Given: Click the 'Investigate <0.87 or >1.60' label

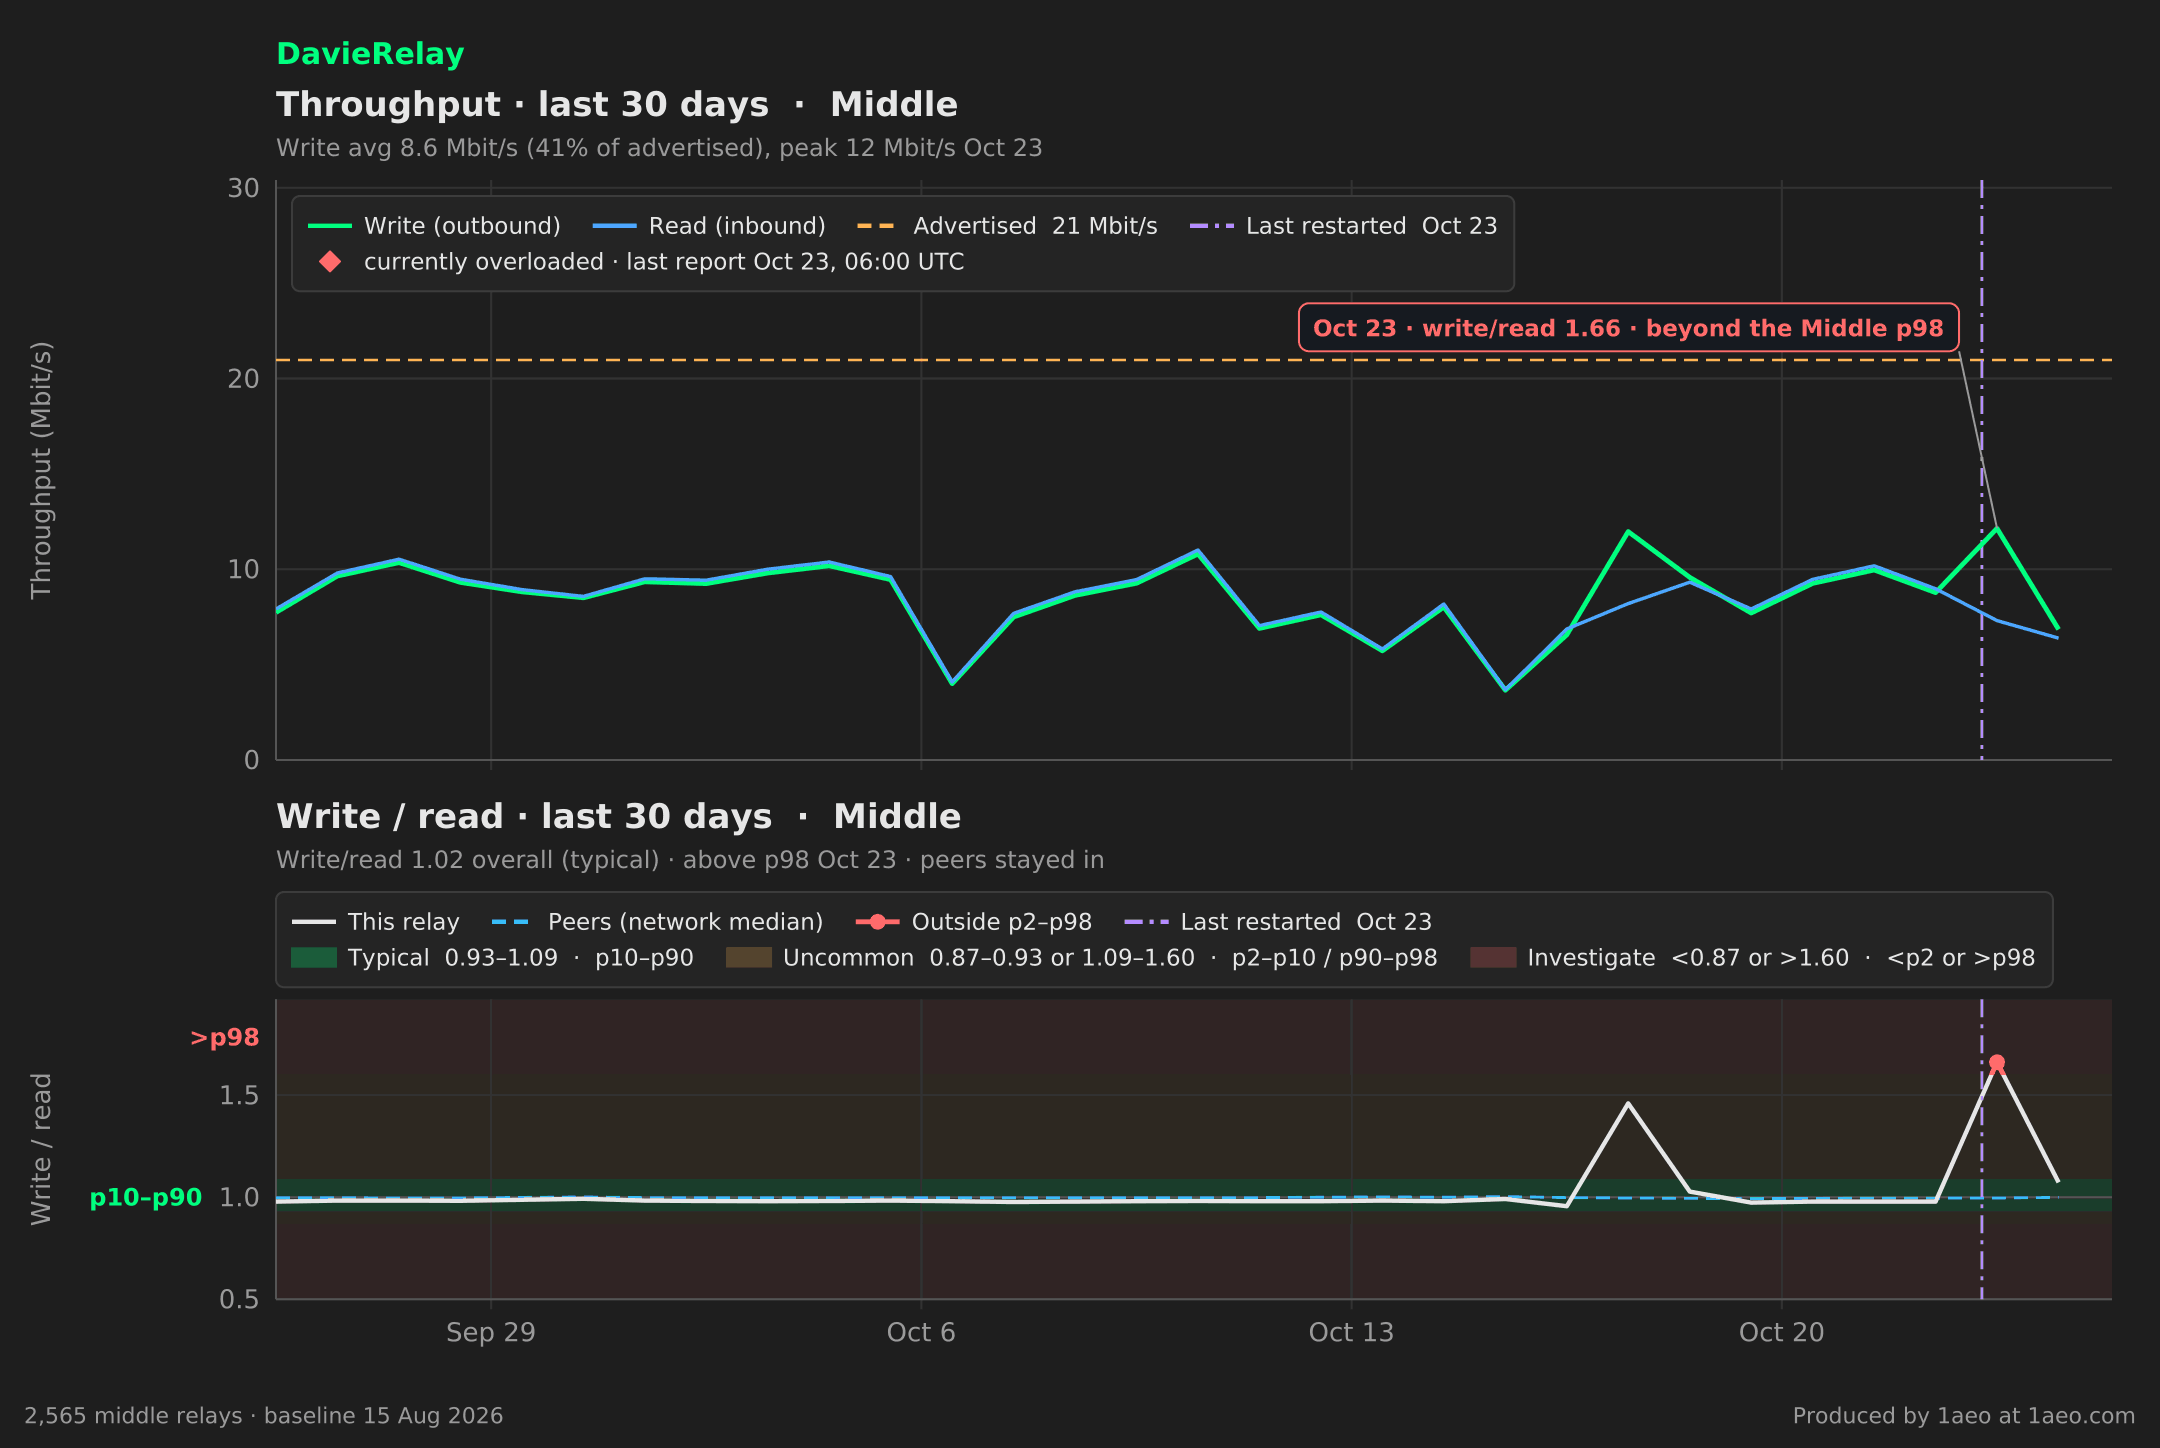Looking at the screenshot, I should click(x=1781, y=958).
